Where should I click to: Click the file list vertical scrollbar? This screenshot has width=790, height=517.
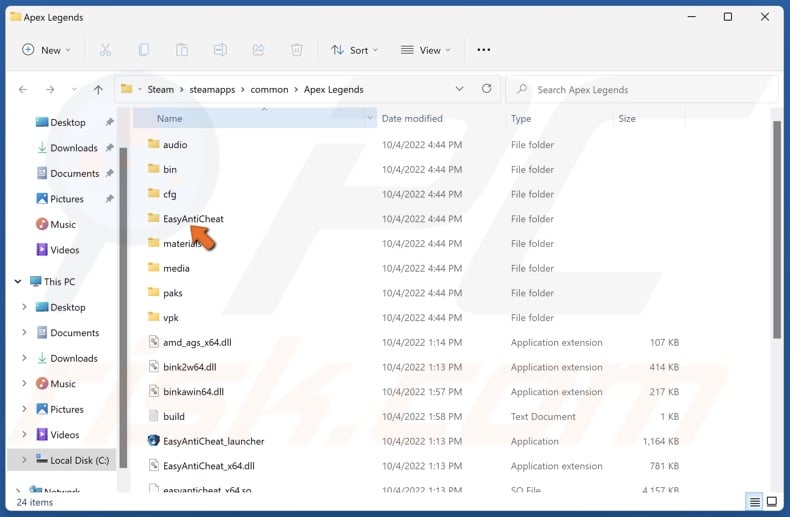(x=777, y=229)
